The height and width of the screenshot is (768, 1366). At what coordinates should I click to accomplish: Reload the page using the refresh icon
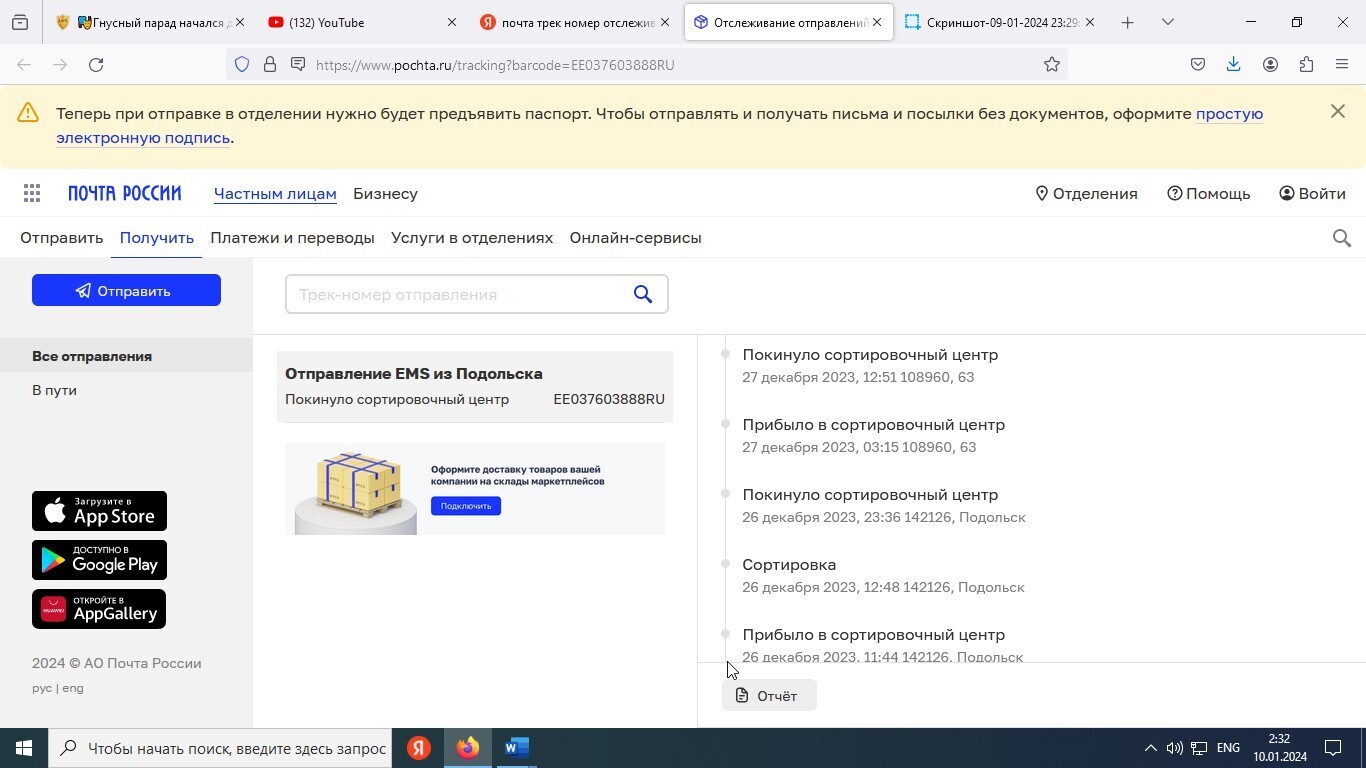click(x=96, y=65)
